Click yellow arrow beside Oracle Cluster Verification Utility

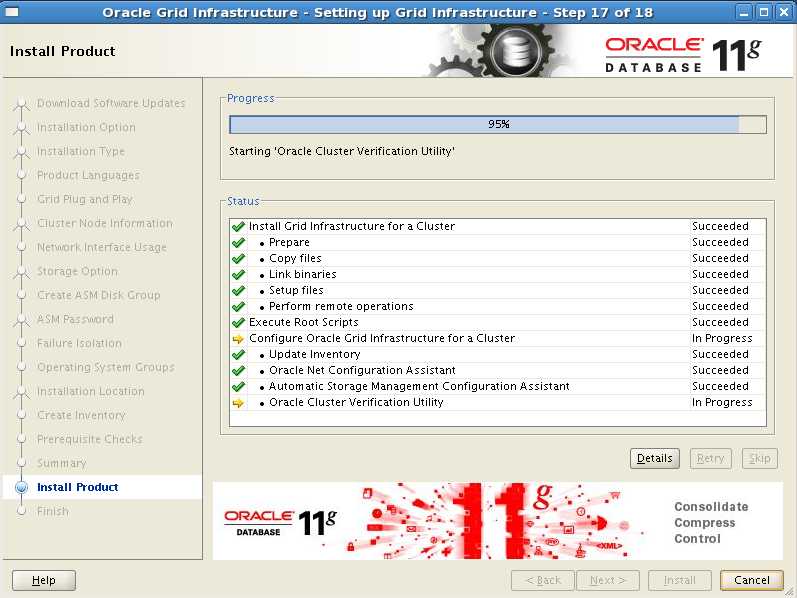tap(238, 403)
